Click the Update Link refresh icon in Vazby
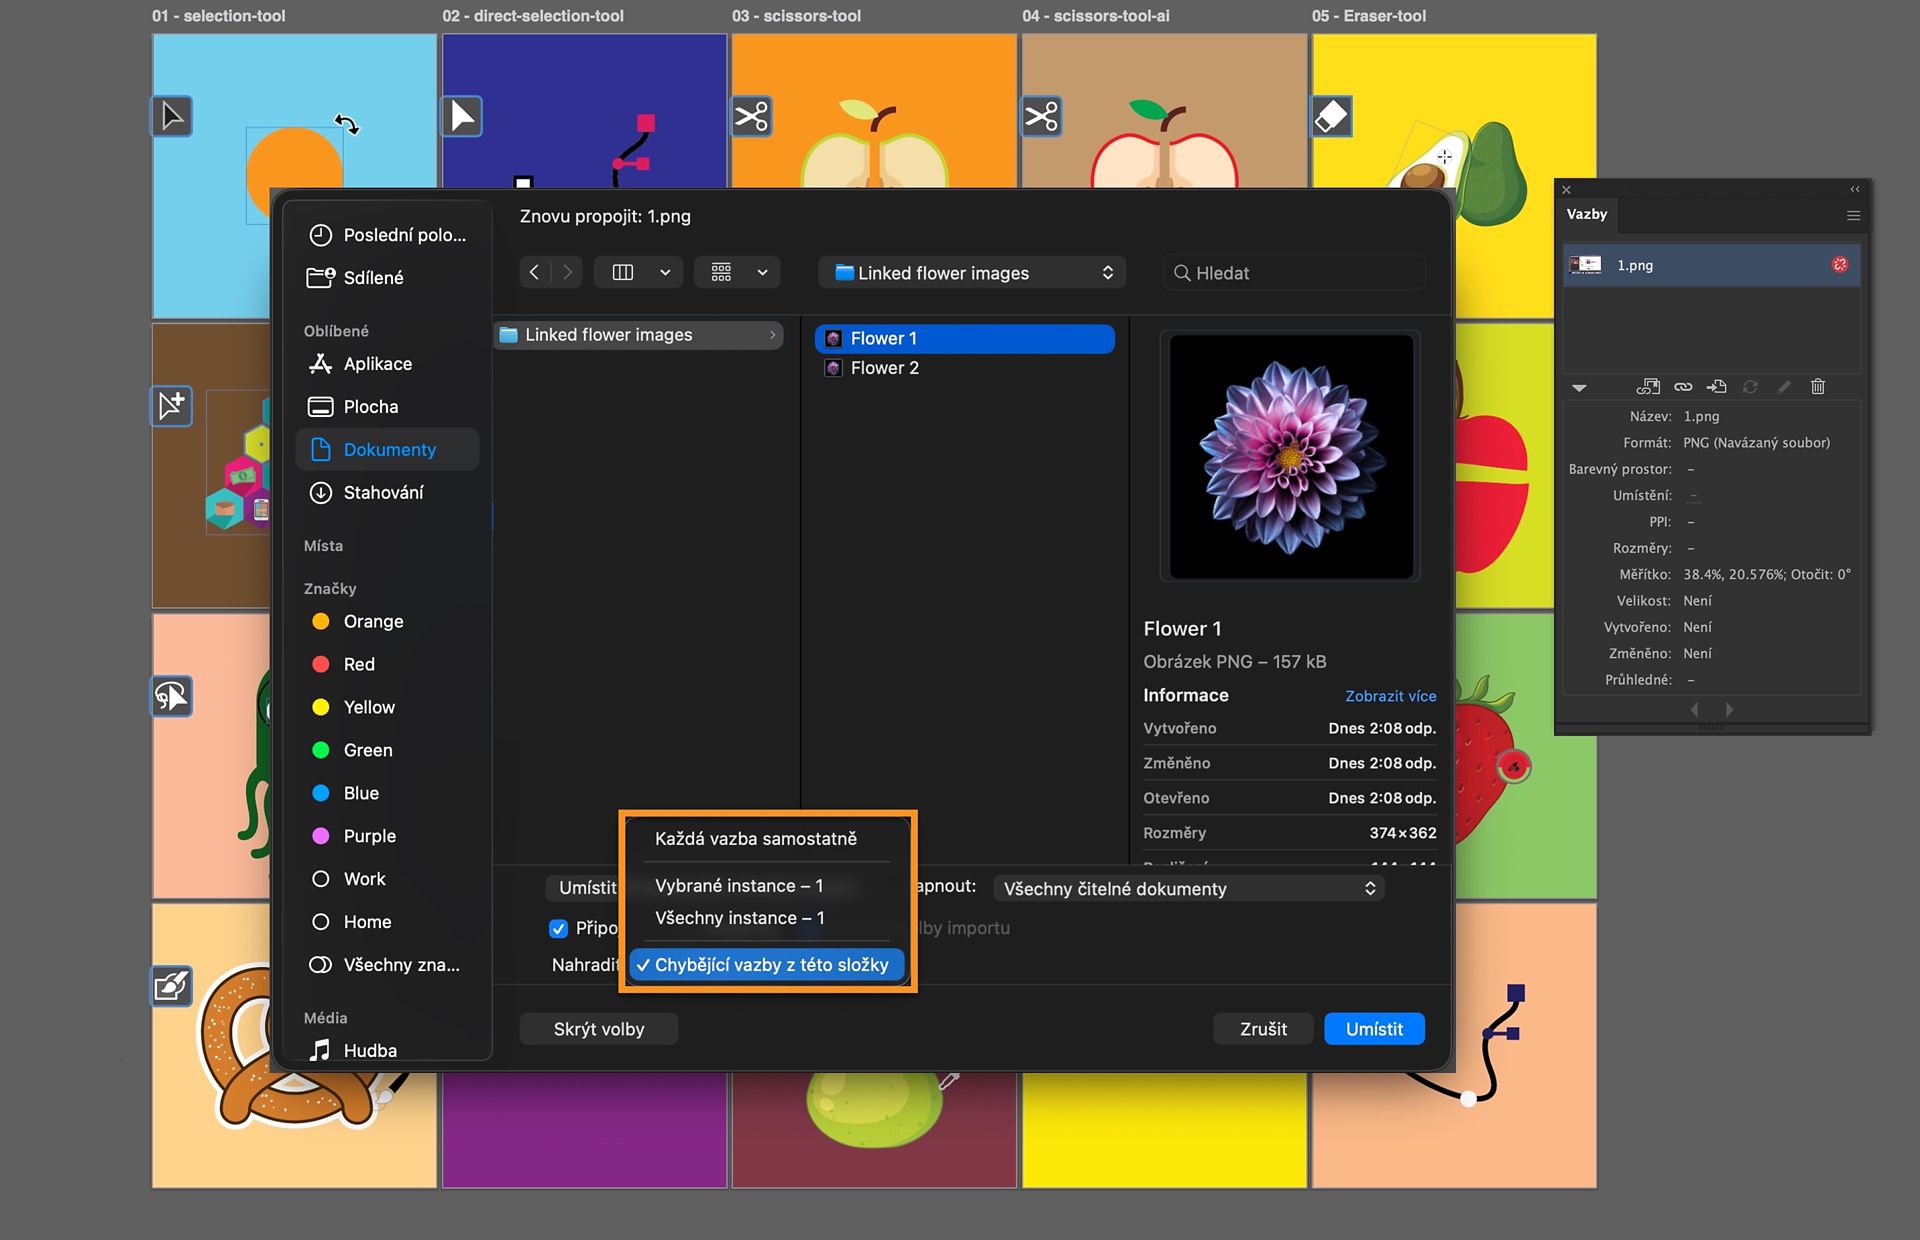Viewport: 1920px width, 1240px height. click(1750, 387)
